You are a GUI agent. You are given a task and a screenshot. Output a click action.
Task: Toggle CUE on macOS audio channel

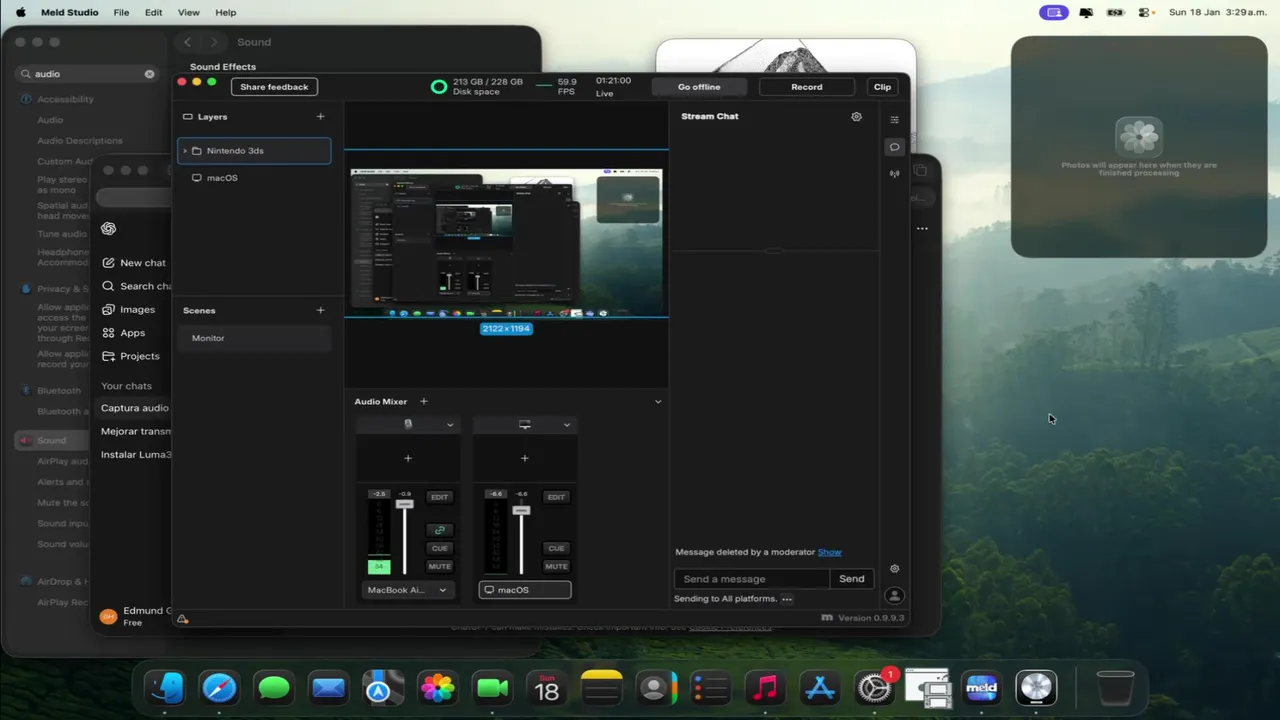[x=556, y=548]
